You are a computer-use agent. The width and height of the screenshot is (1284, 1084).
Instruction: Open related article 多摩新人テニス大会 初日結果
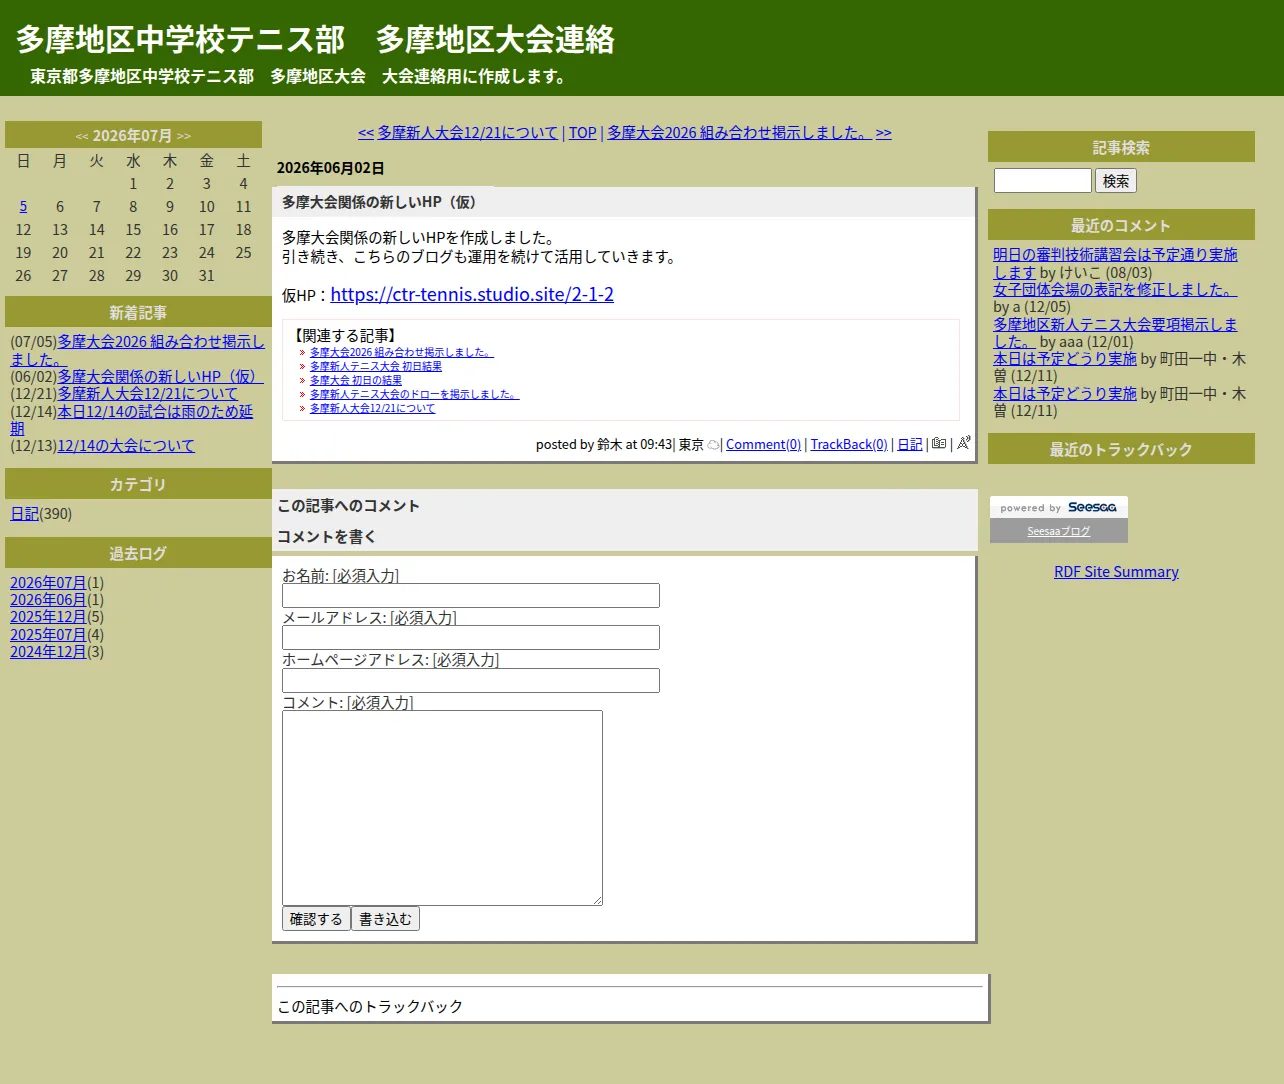[x=376, y=367]
